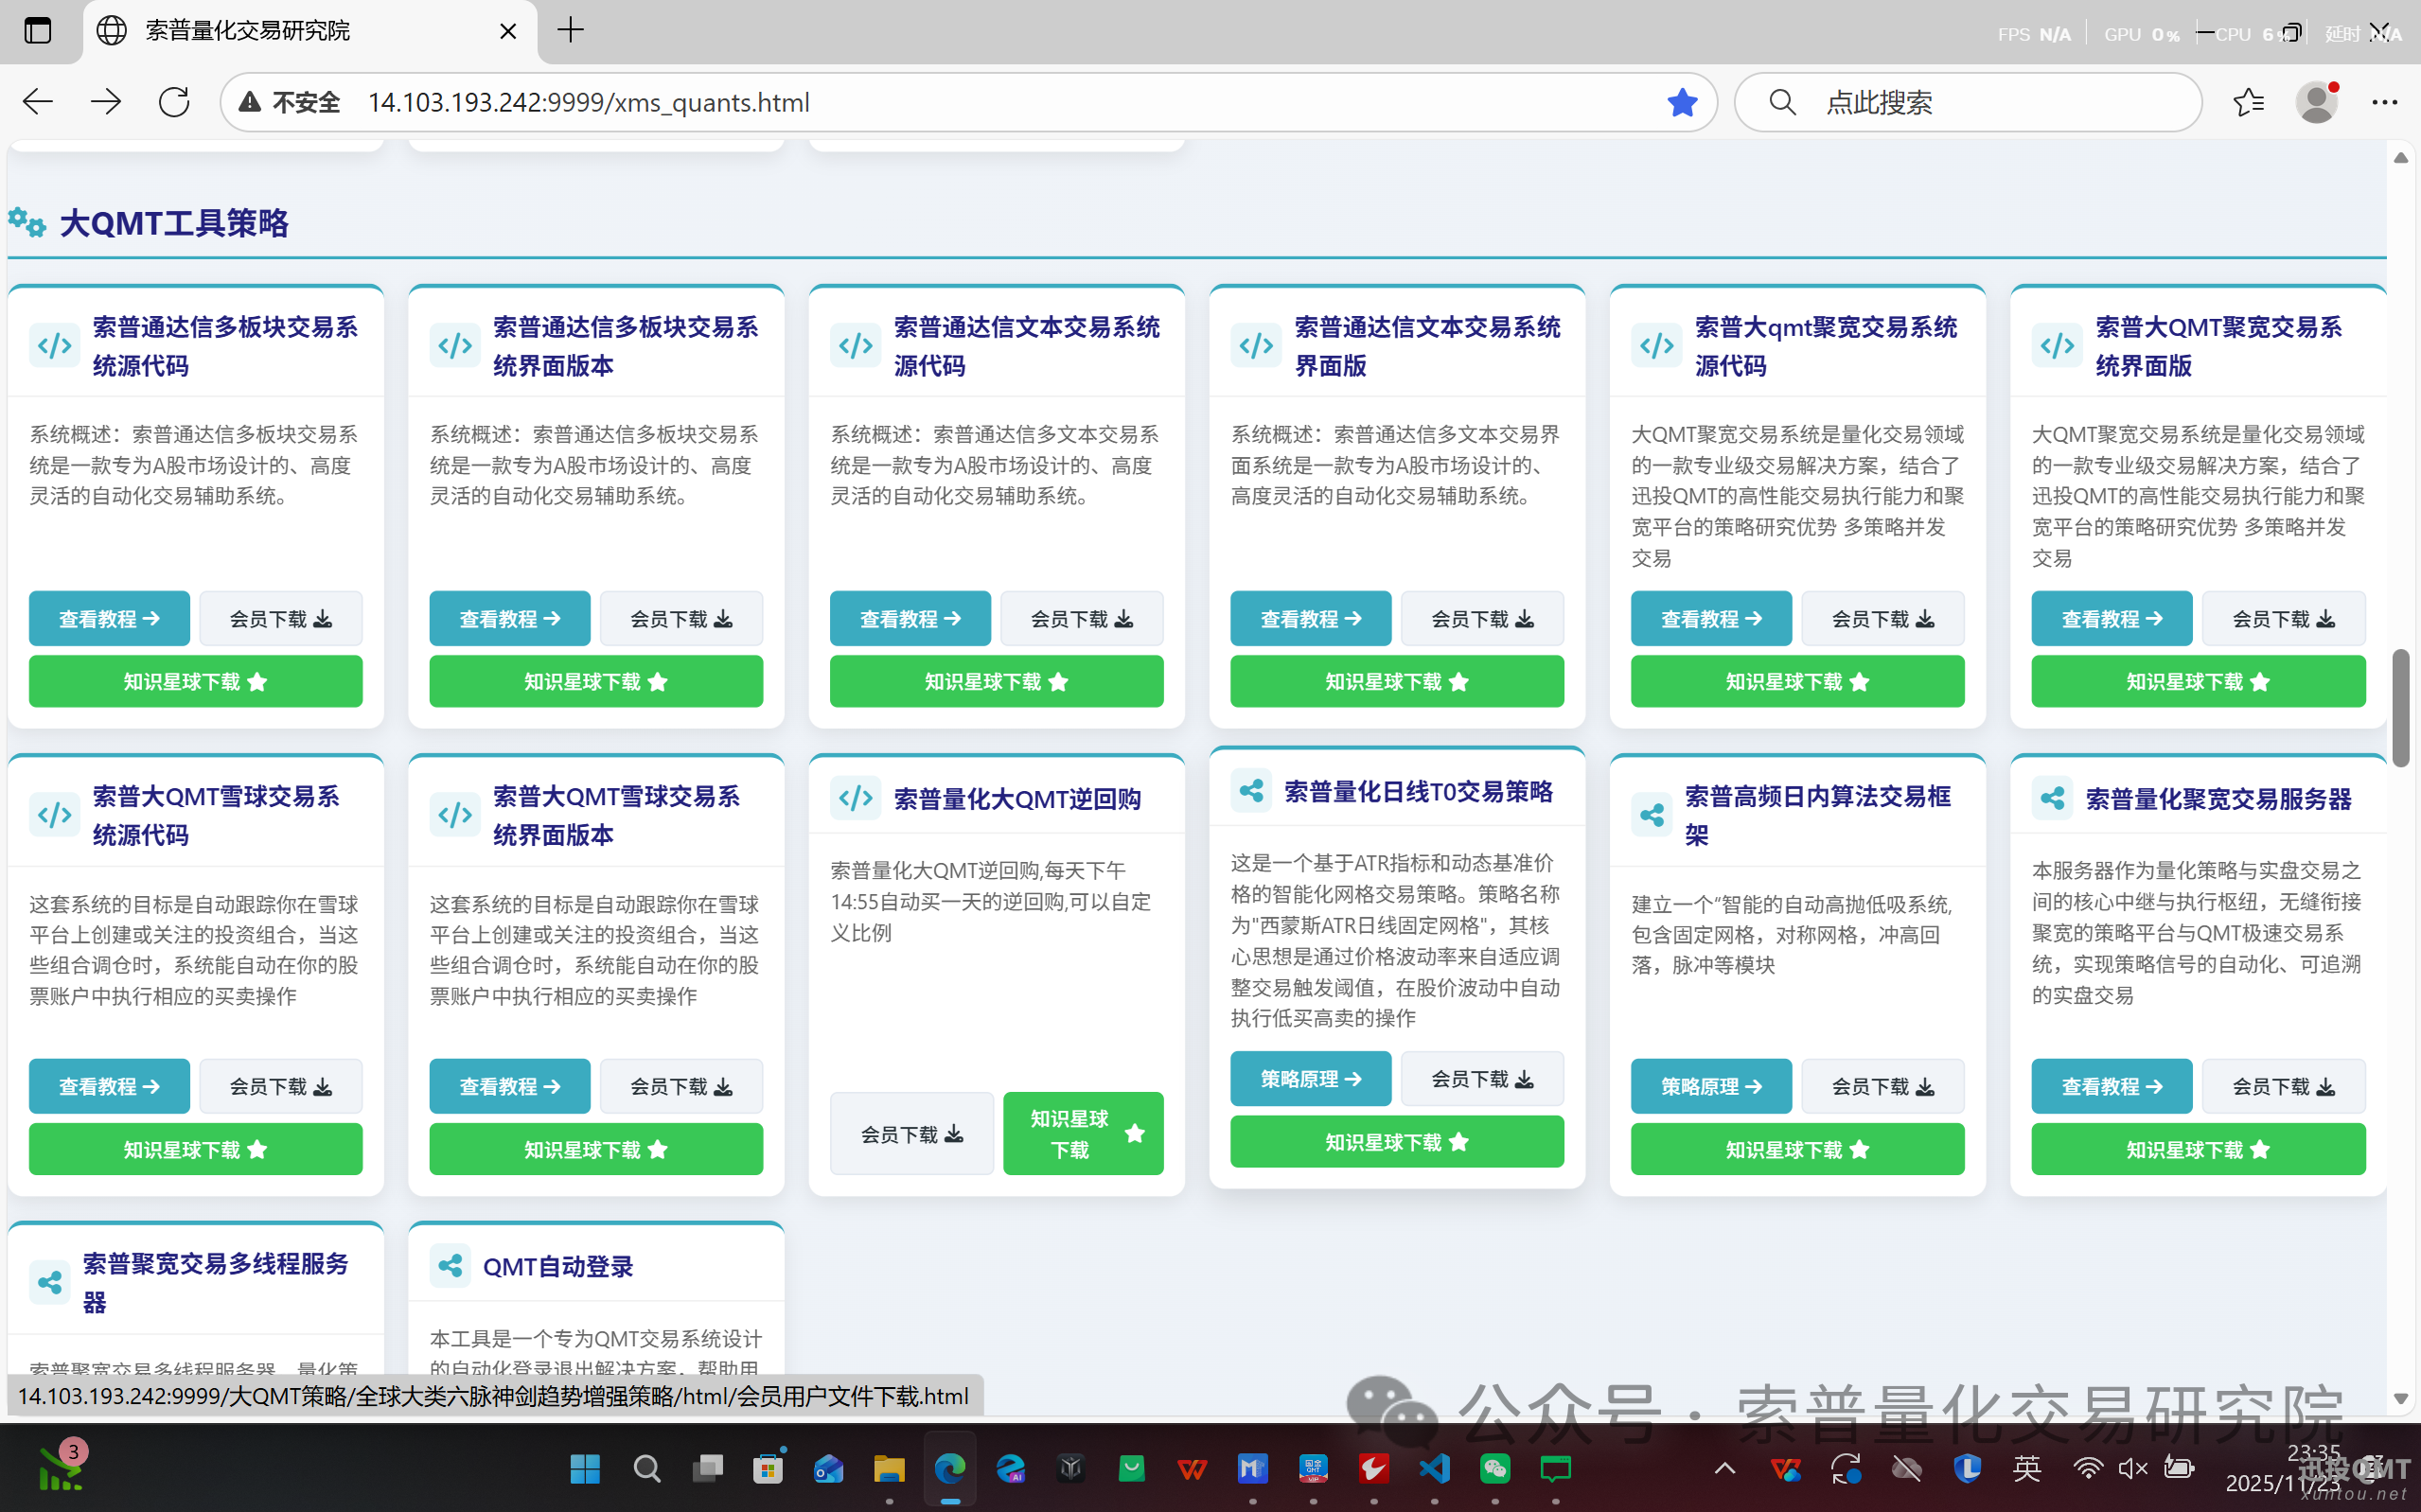Click the bookmark star in the address bar
This screenshot has width=2421, height=1512.
tap(1683, 101)
